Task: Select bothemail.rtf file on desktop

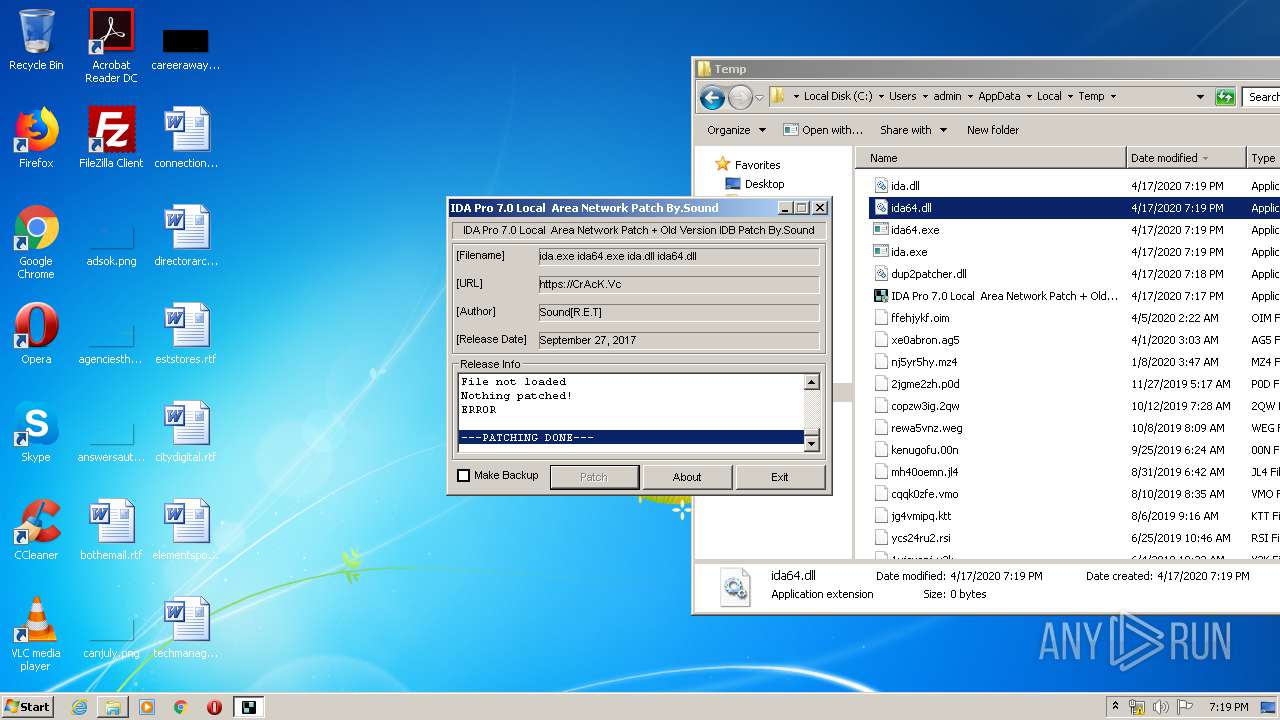Action: tap(111, 530)
